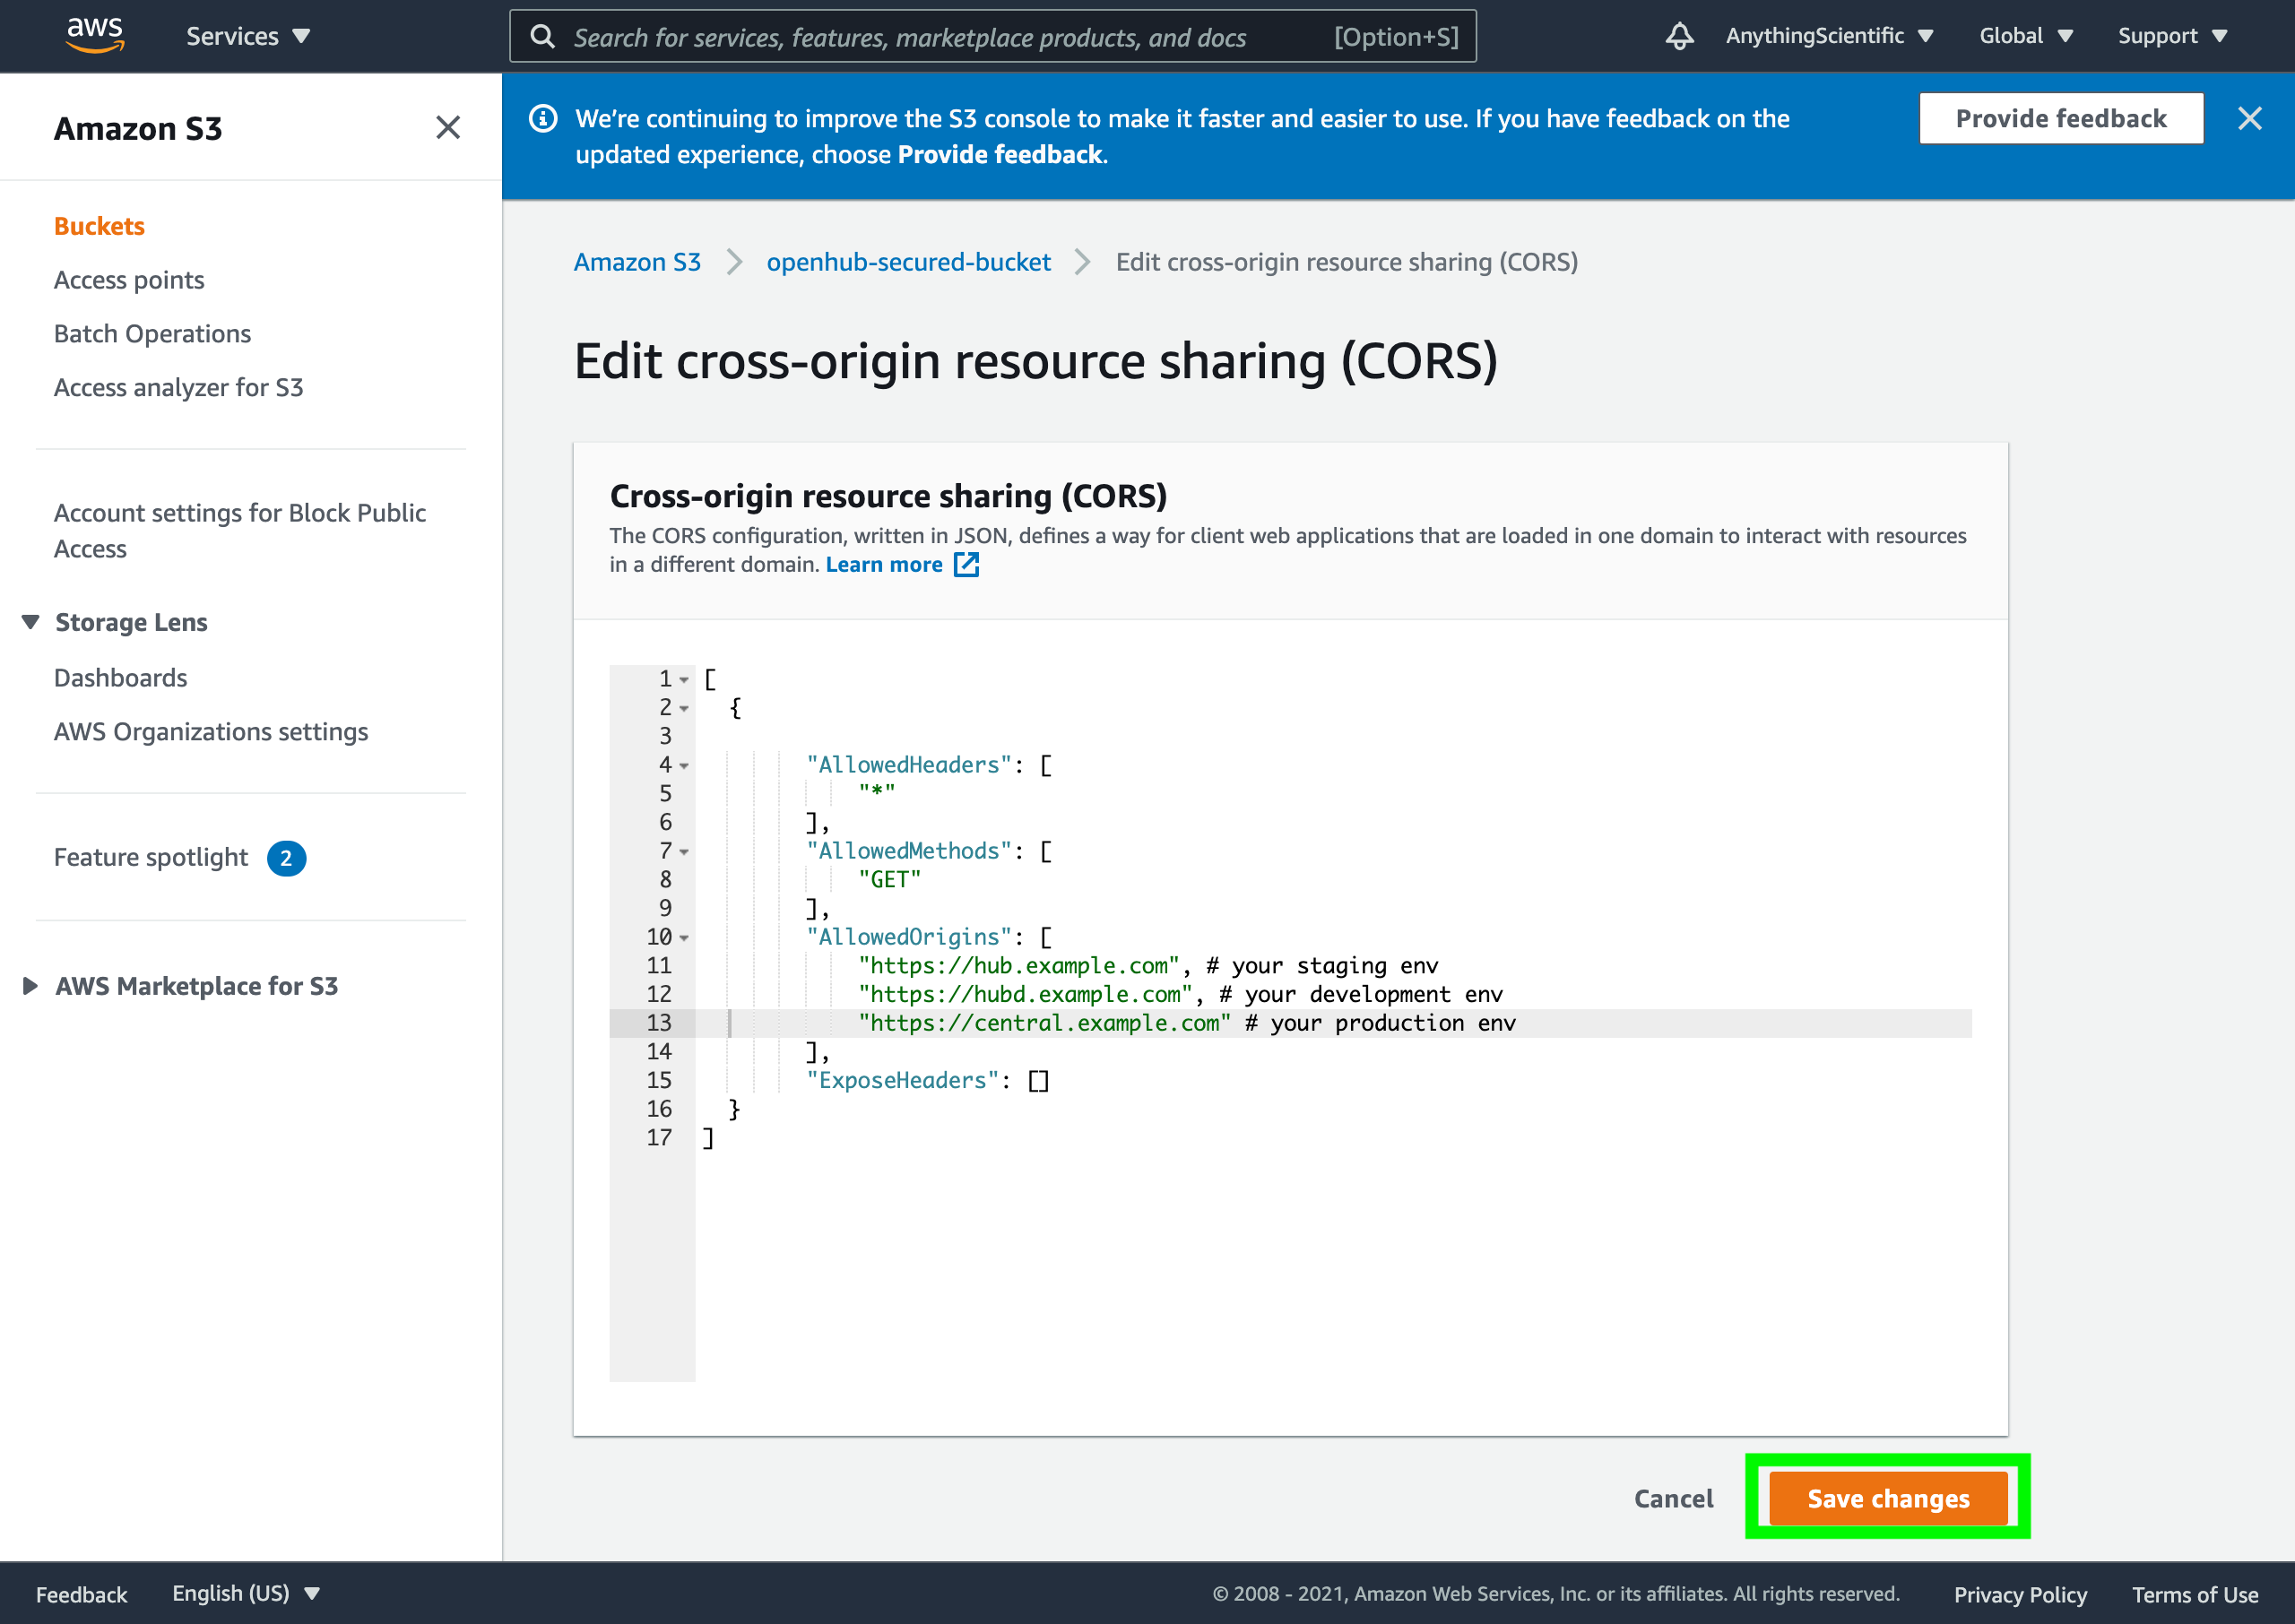Click the Feature spotlight badge 2
Viewport: 2295px width, 1624px height.
coord(286,858)
